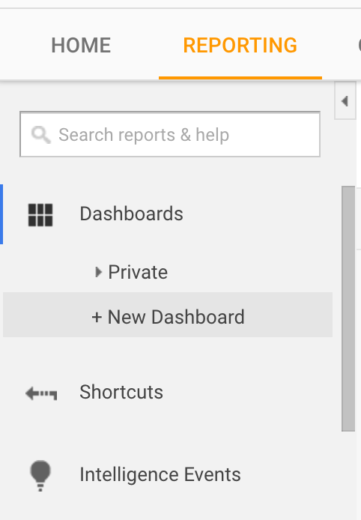Image resolution: width=361 pixels, height=520 pixels.
Task: Expand the Private dashboards triangle
Action: click(x=98, y=272)
